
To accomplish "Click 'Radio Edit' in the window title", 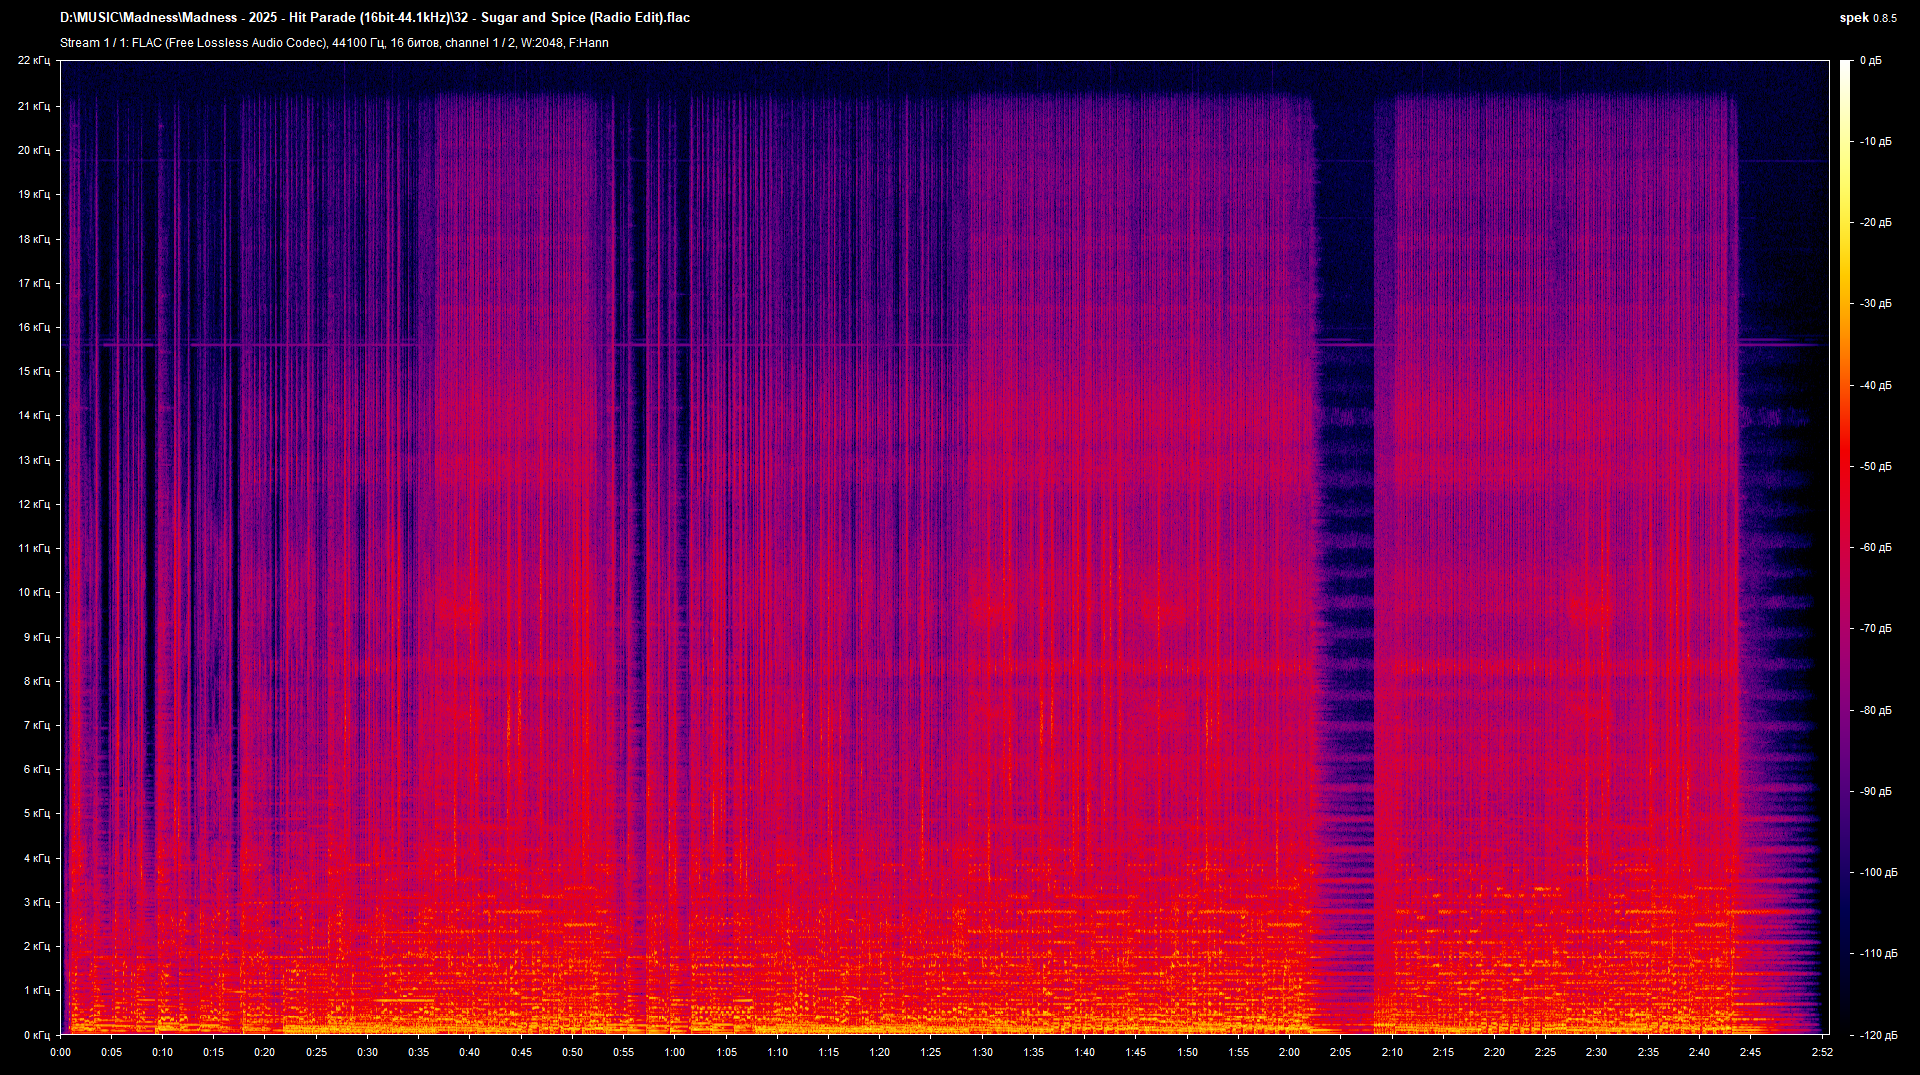I will click(x=626, y=17).
